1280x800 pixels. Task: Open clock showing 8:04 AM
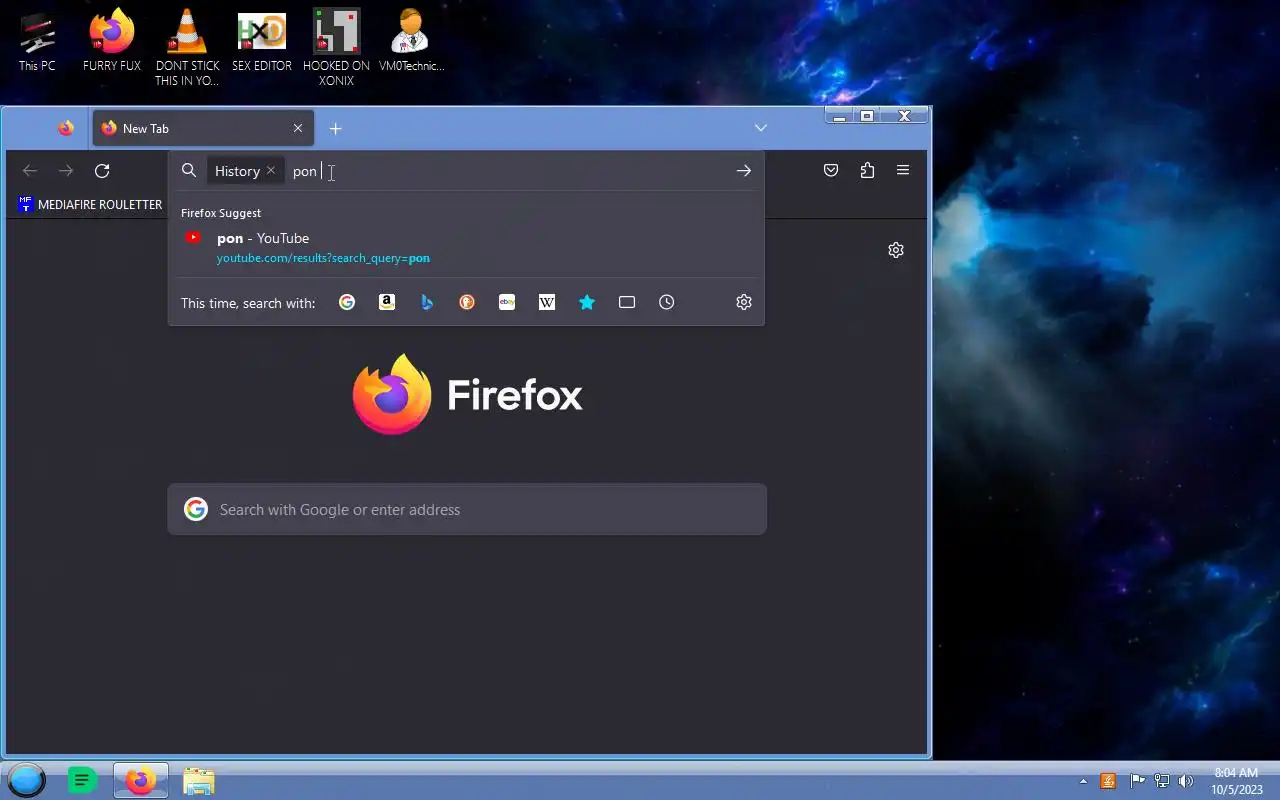1236,781
